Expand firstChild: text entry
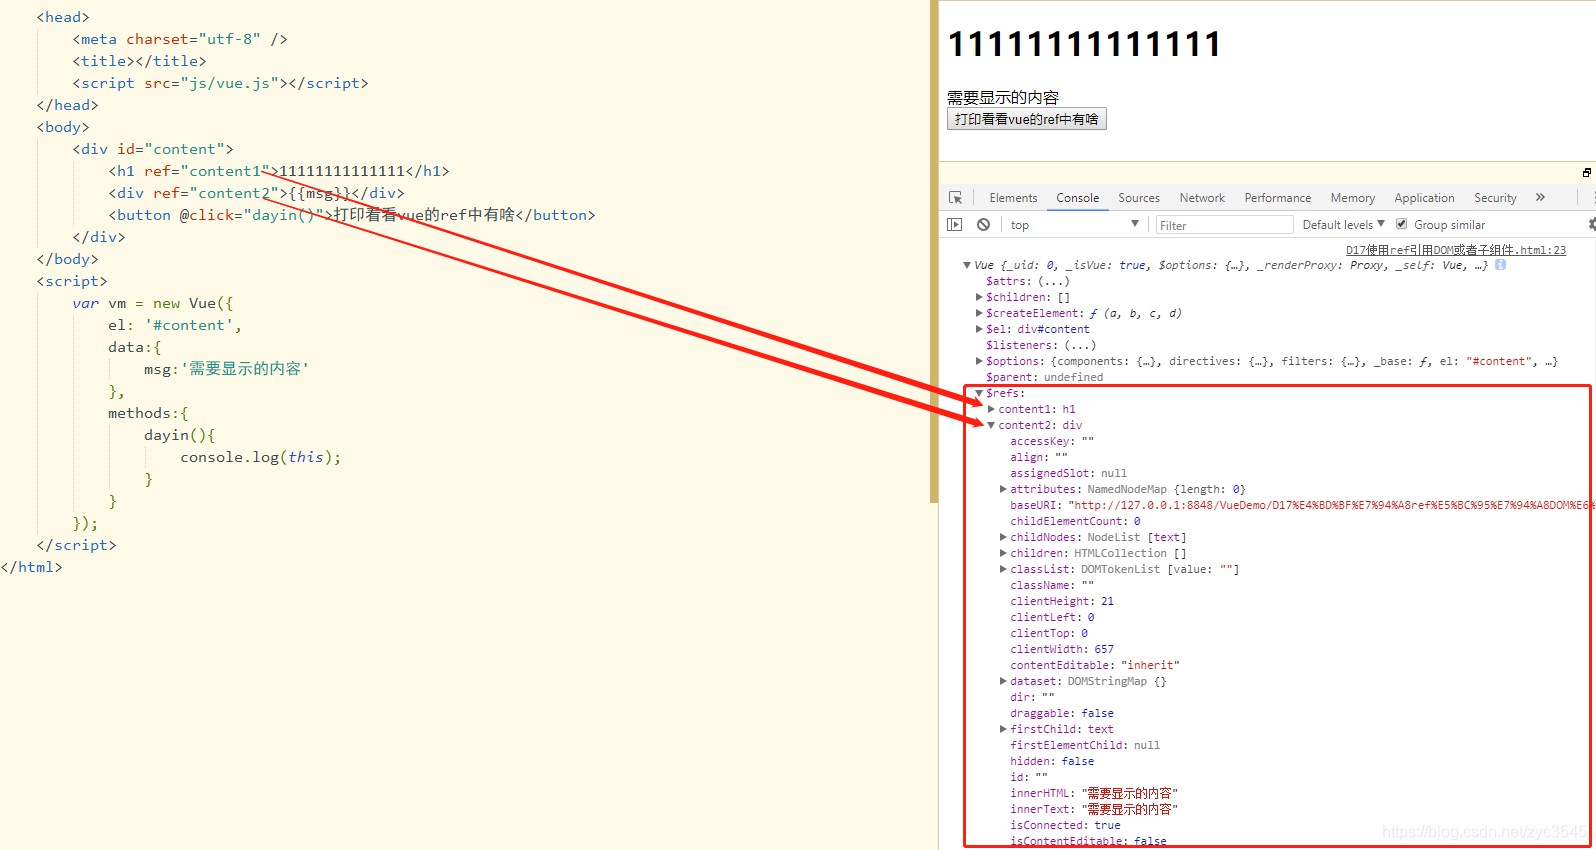The height and width of the screenshot is (850, 1596). [x=1003, y=729]
